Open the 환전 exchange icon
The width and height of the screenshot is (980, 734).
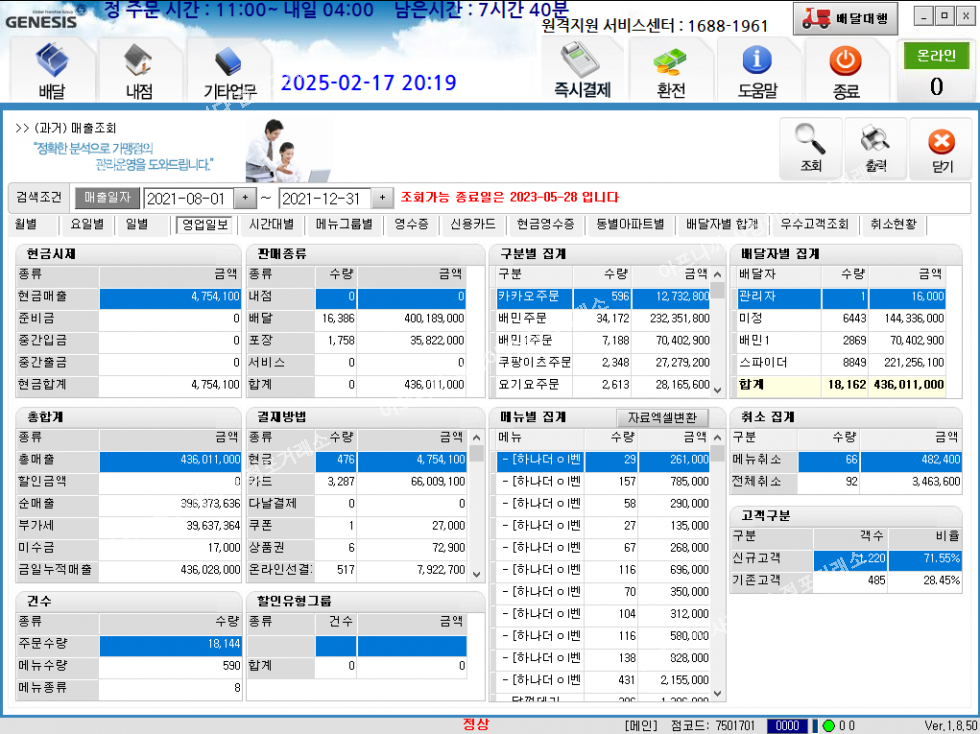(670, 72)
